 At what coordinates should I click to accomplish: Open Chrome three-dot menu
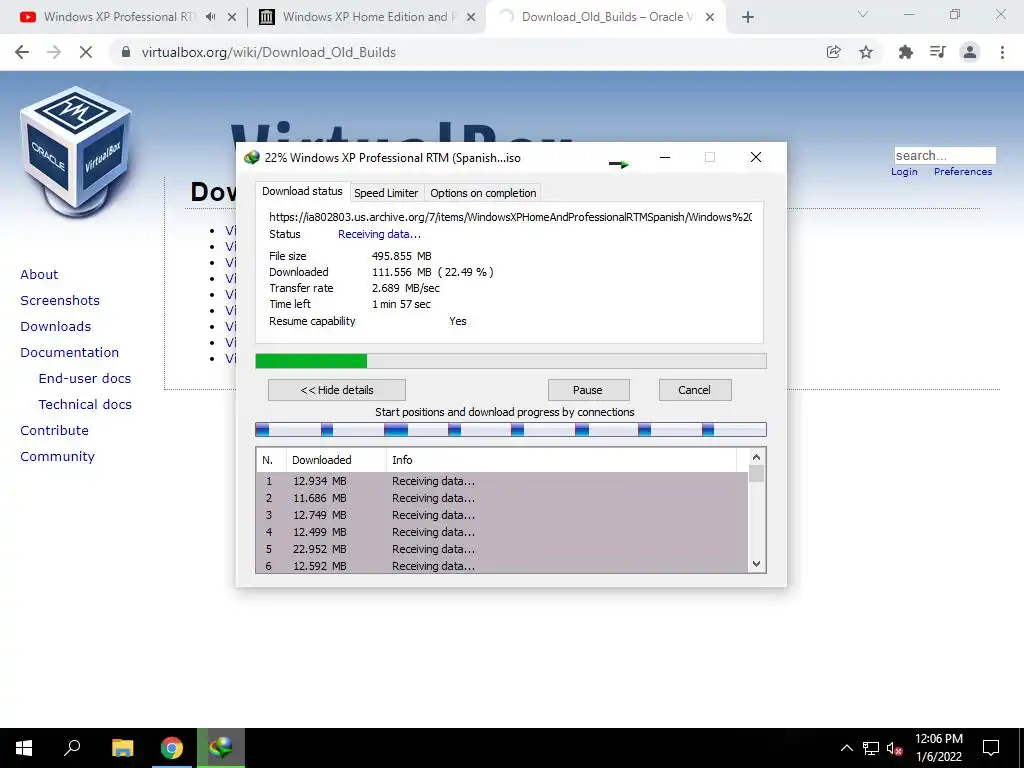(x=1002, y=52)
